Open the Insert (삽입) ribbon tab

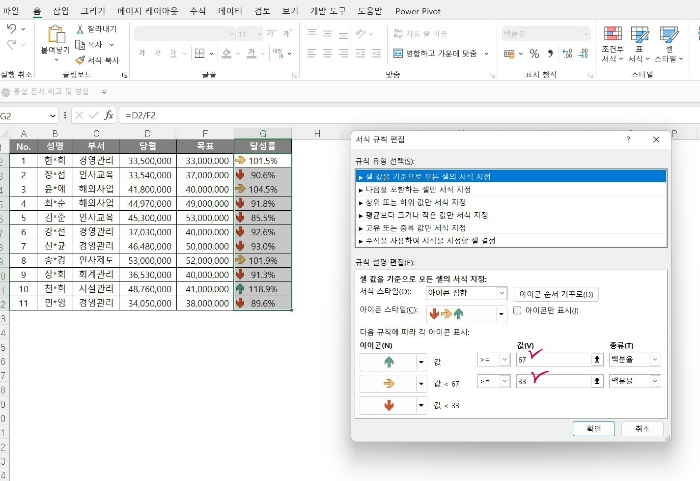point(60,11)
